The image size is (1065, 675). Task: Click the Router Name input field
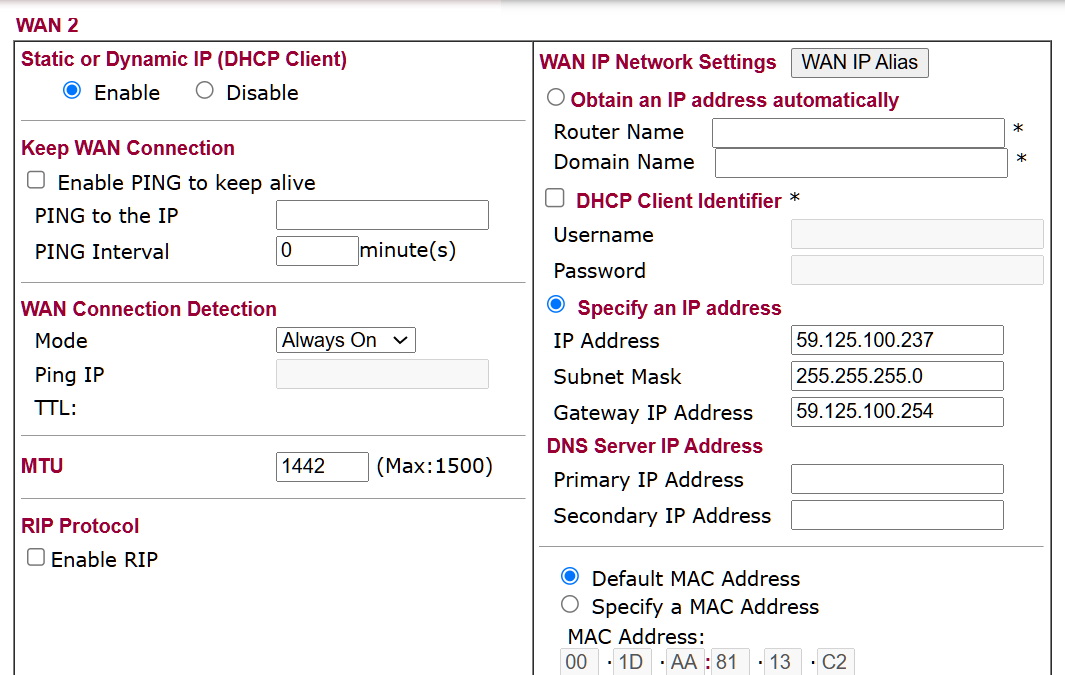[857, 132]
